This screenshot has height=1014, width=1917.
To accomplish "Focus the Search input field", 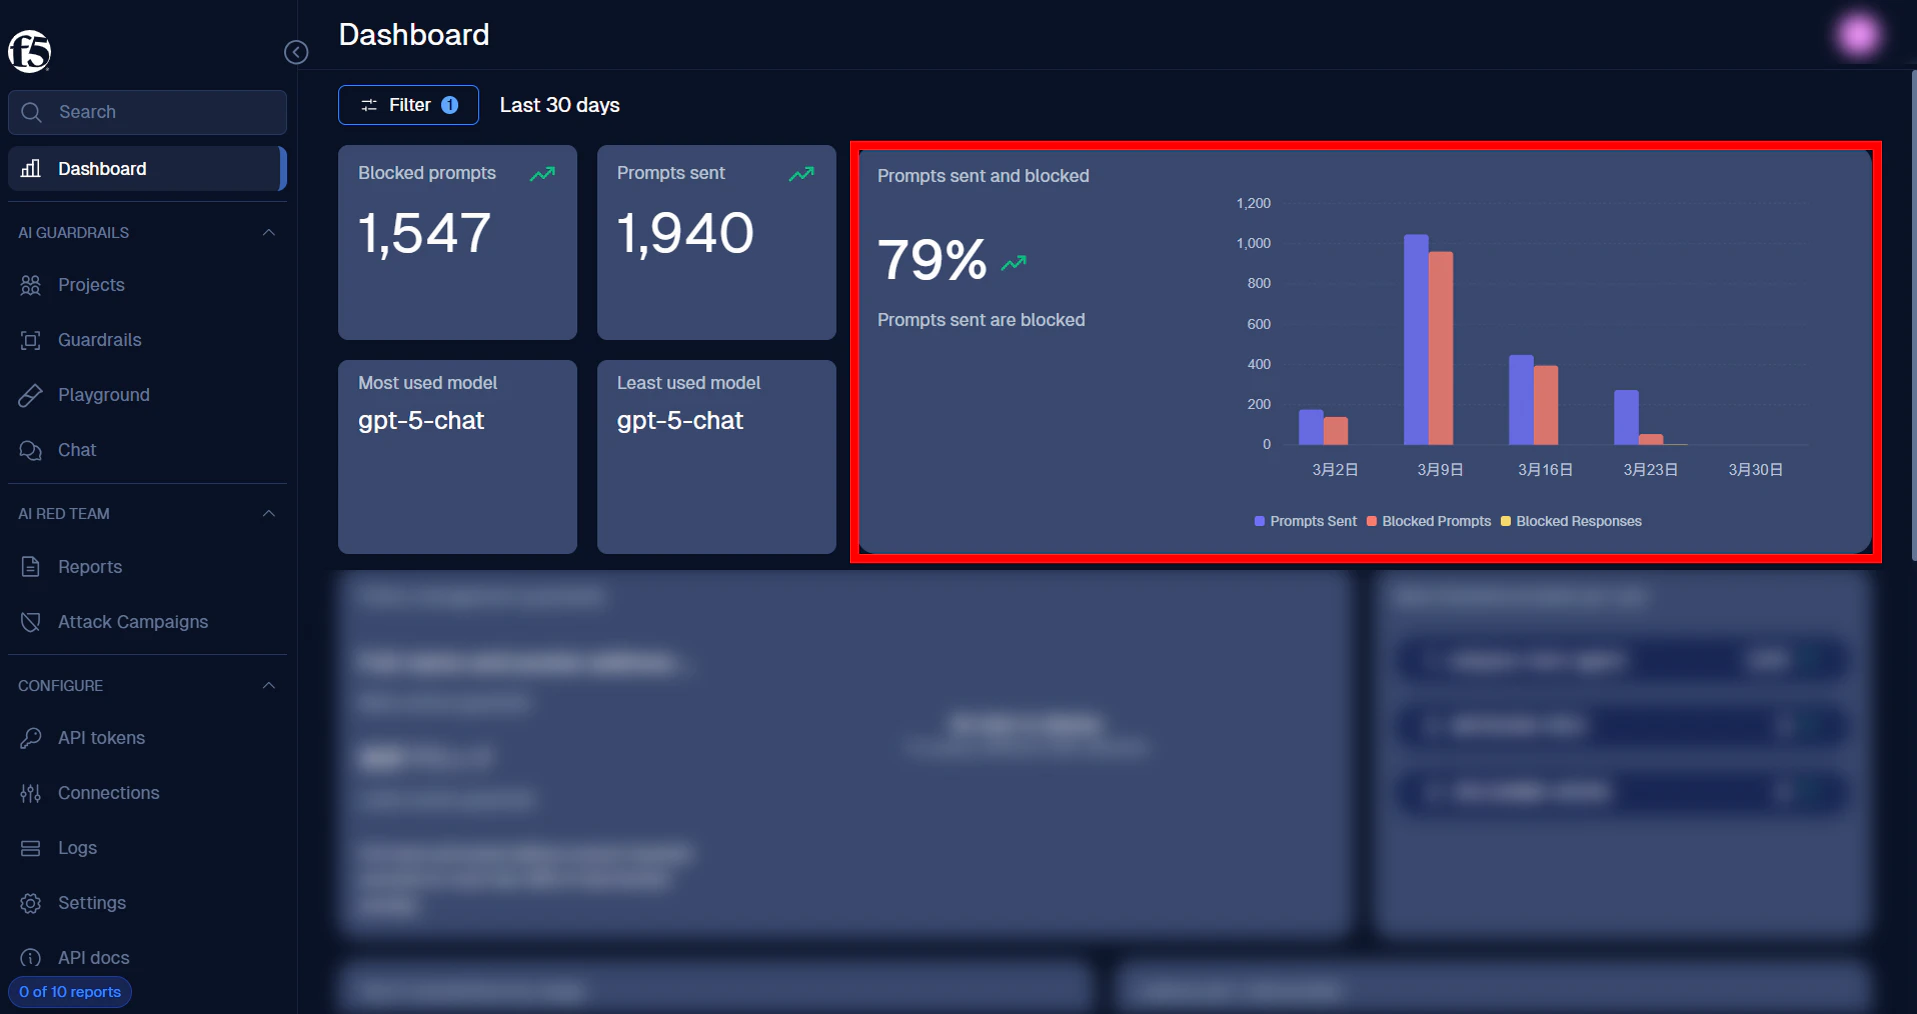I will pos(147,112).
